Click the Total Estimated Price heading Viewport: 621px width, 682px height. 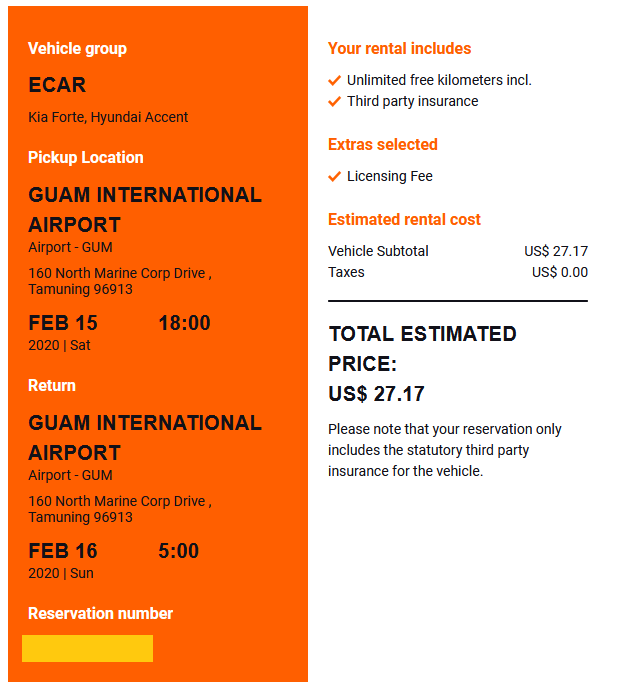coord(422,348)
